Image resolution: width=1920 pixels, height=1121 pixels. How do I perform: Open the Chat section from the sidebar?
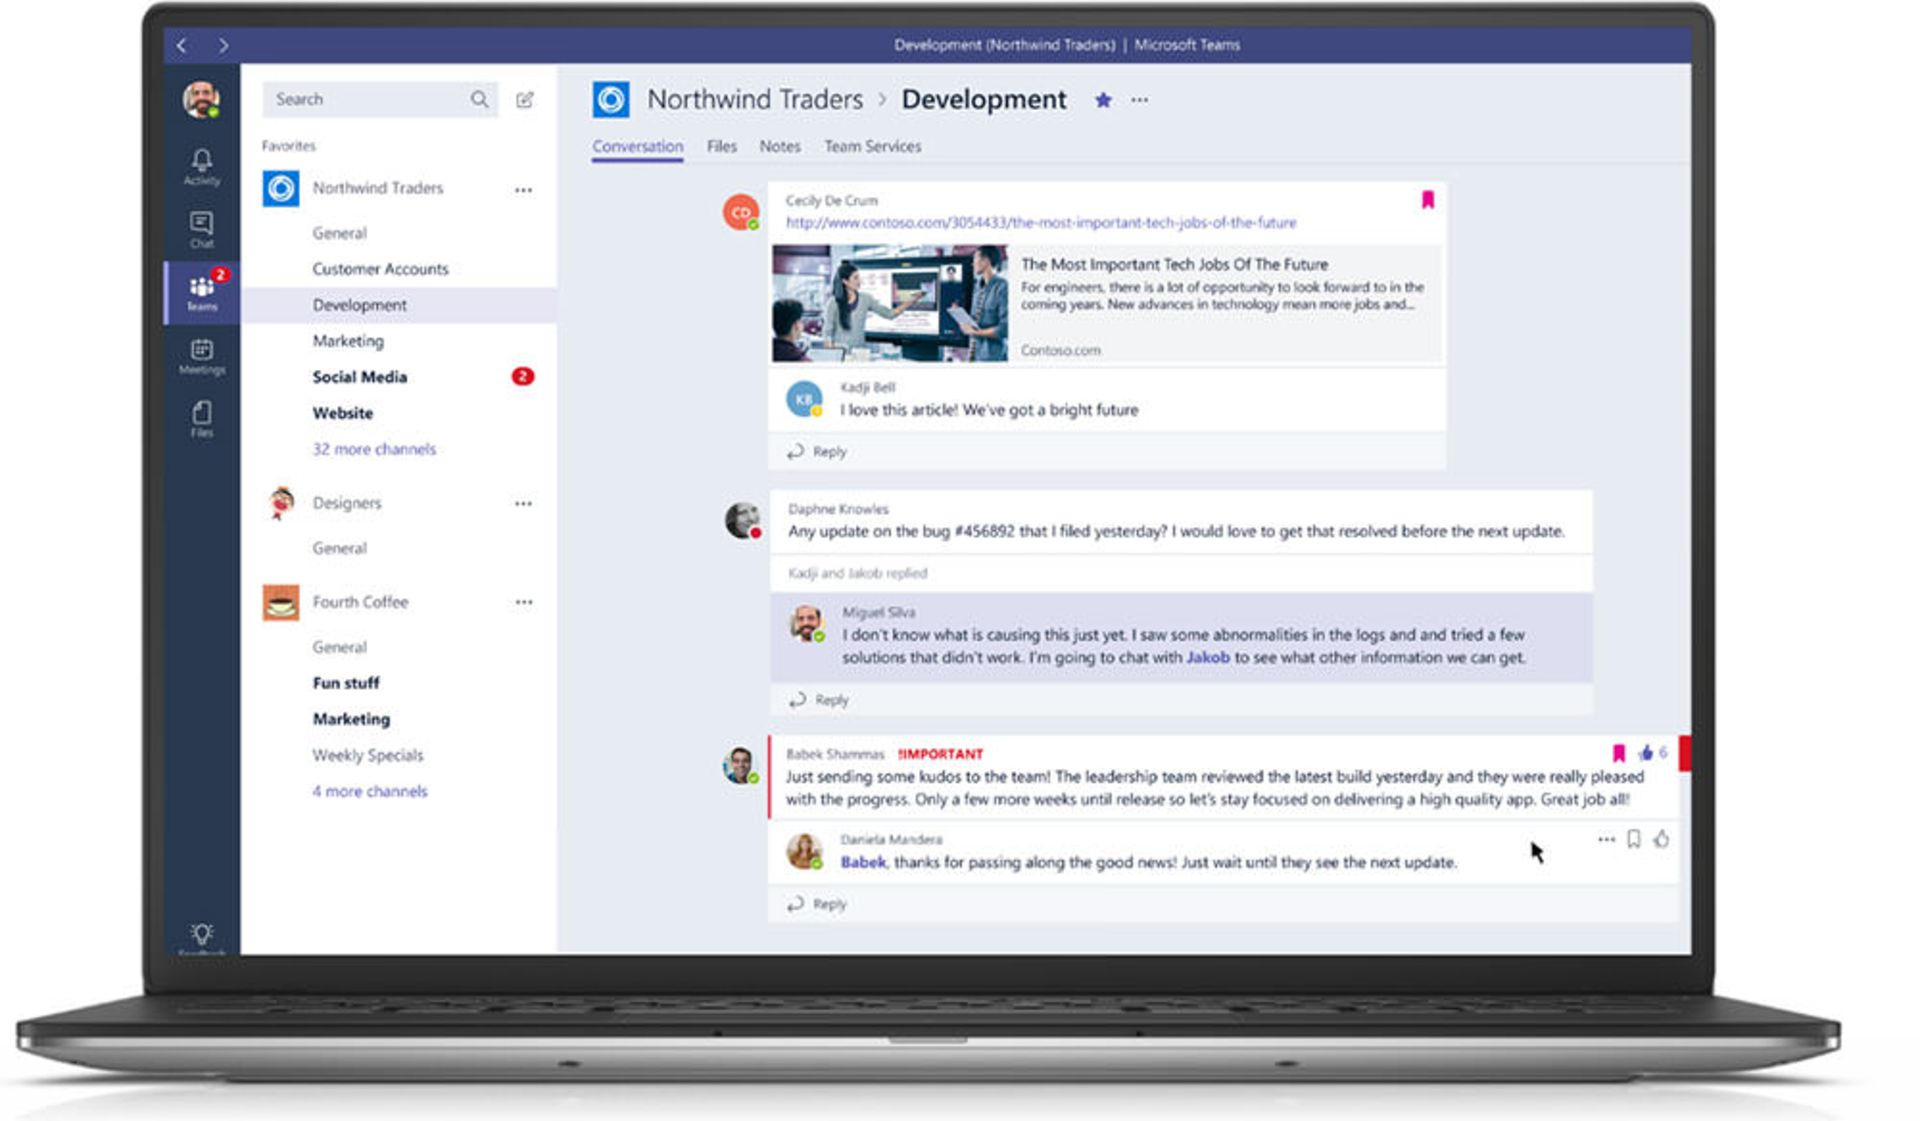201,228
